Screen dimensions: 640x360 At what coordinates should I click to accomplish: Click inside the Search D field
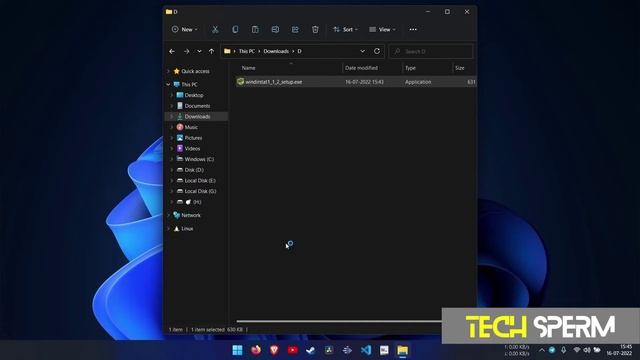[x=431, y=51]
